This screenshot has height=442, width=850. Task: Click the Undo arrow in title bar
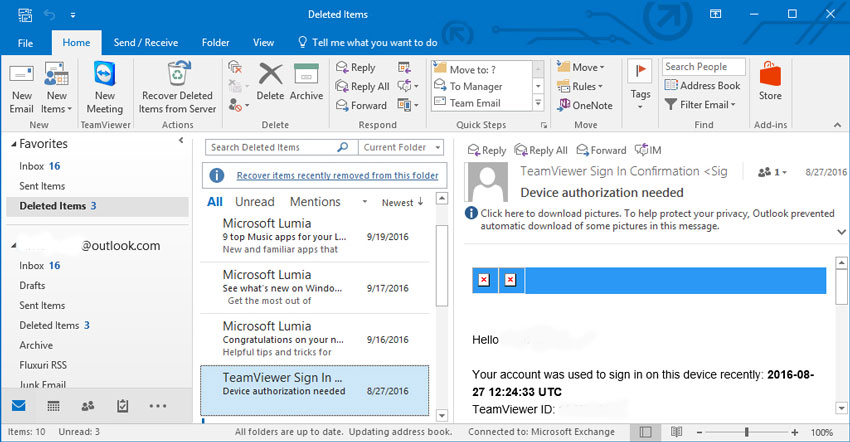(49, 15)
